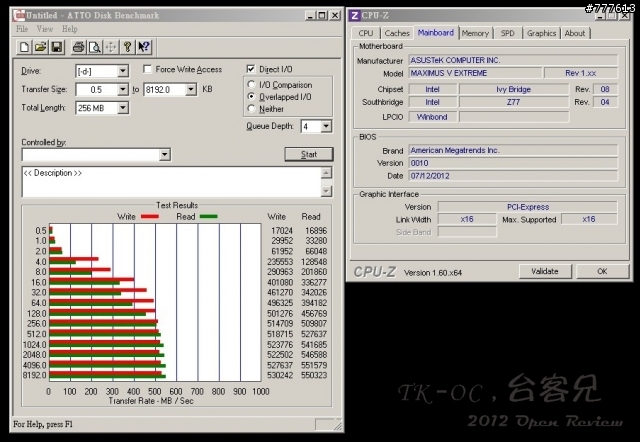Open the Queue Depth dropdown
Image resolution: width=640 pixels, height=442 pixels.
tap(326, 127)
